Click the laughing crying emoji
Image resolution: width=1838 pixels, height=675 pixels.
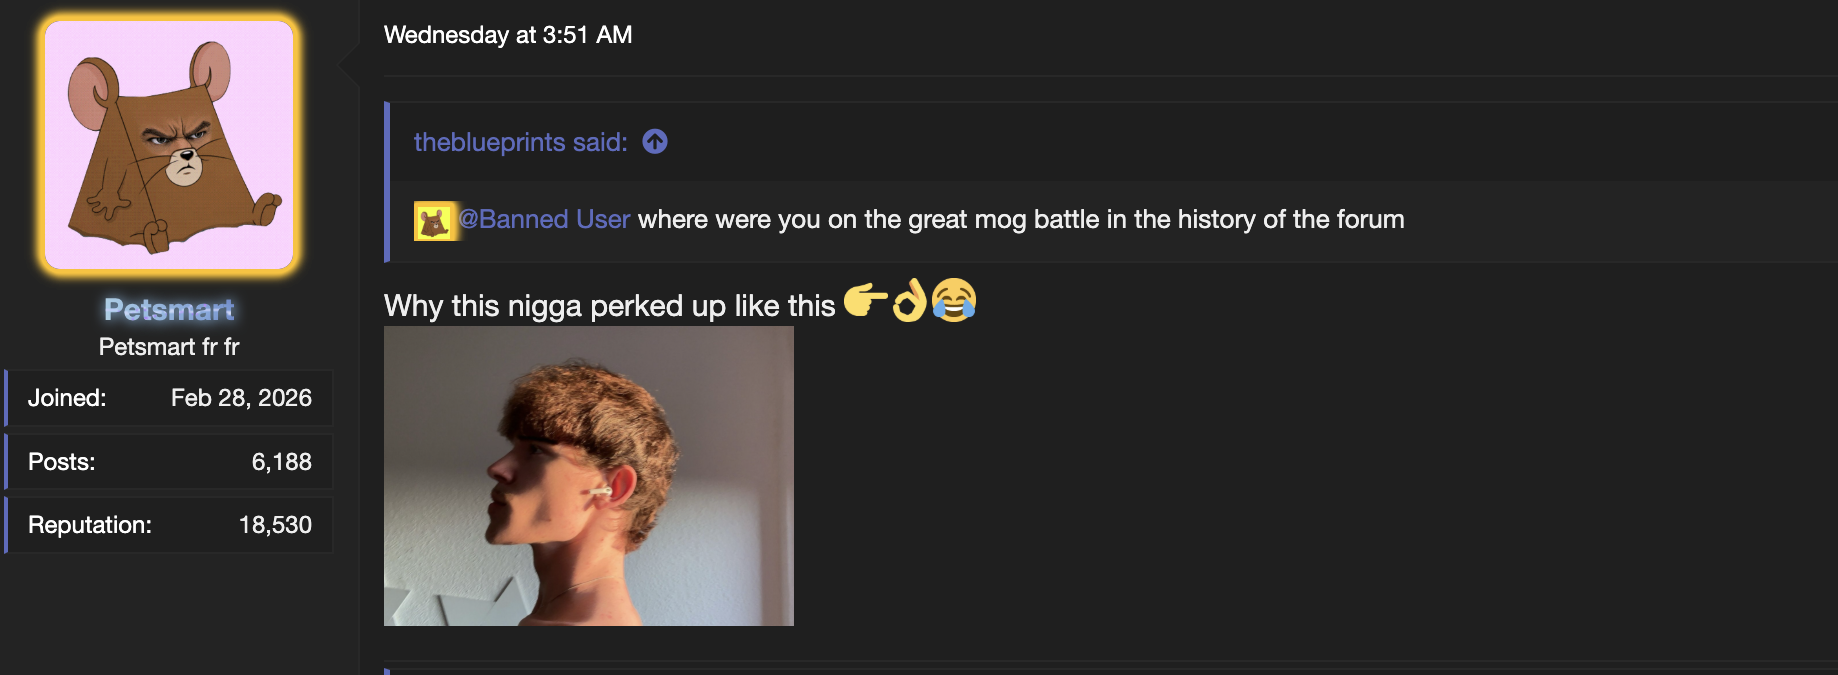[x=954, y=300]
